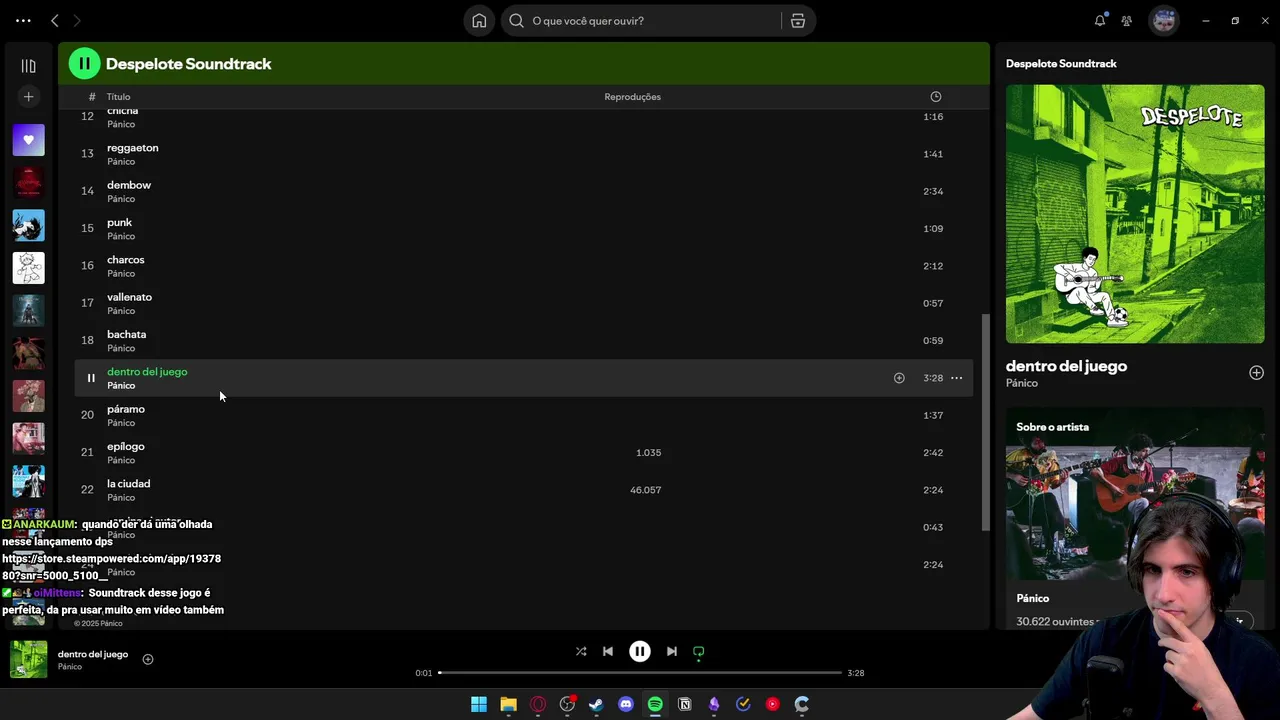The height and width of the screenshot is (720, 1280).
Task: Pause with the main player button
Action: tap(640, 651)
